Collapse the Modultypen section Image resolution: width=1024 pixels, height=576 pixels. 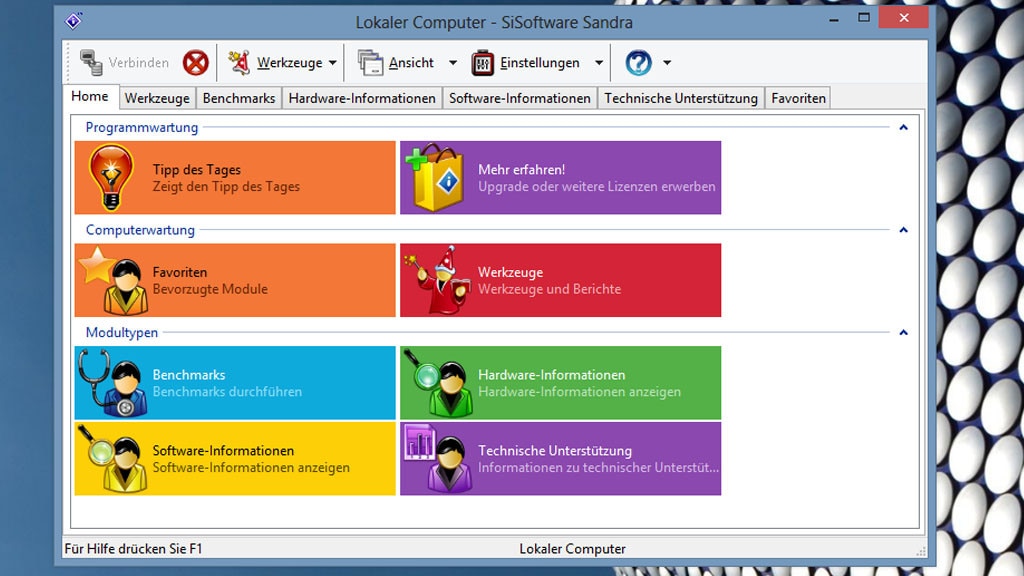(x=904, y=332)
